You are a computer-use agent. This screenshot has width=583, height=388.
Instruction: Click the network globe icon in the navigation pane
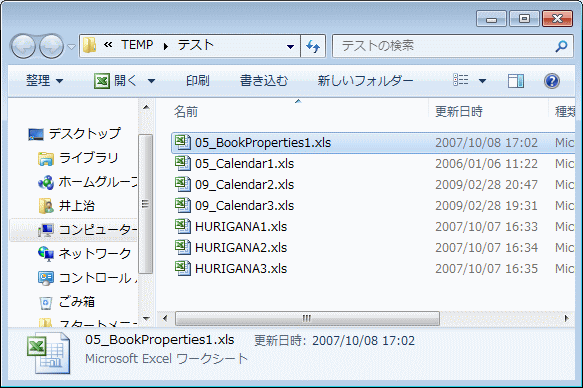[x=46, y=254]
